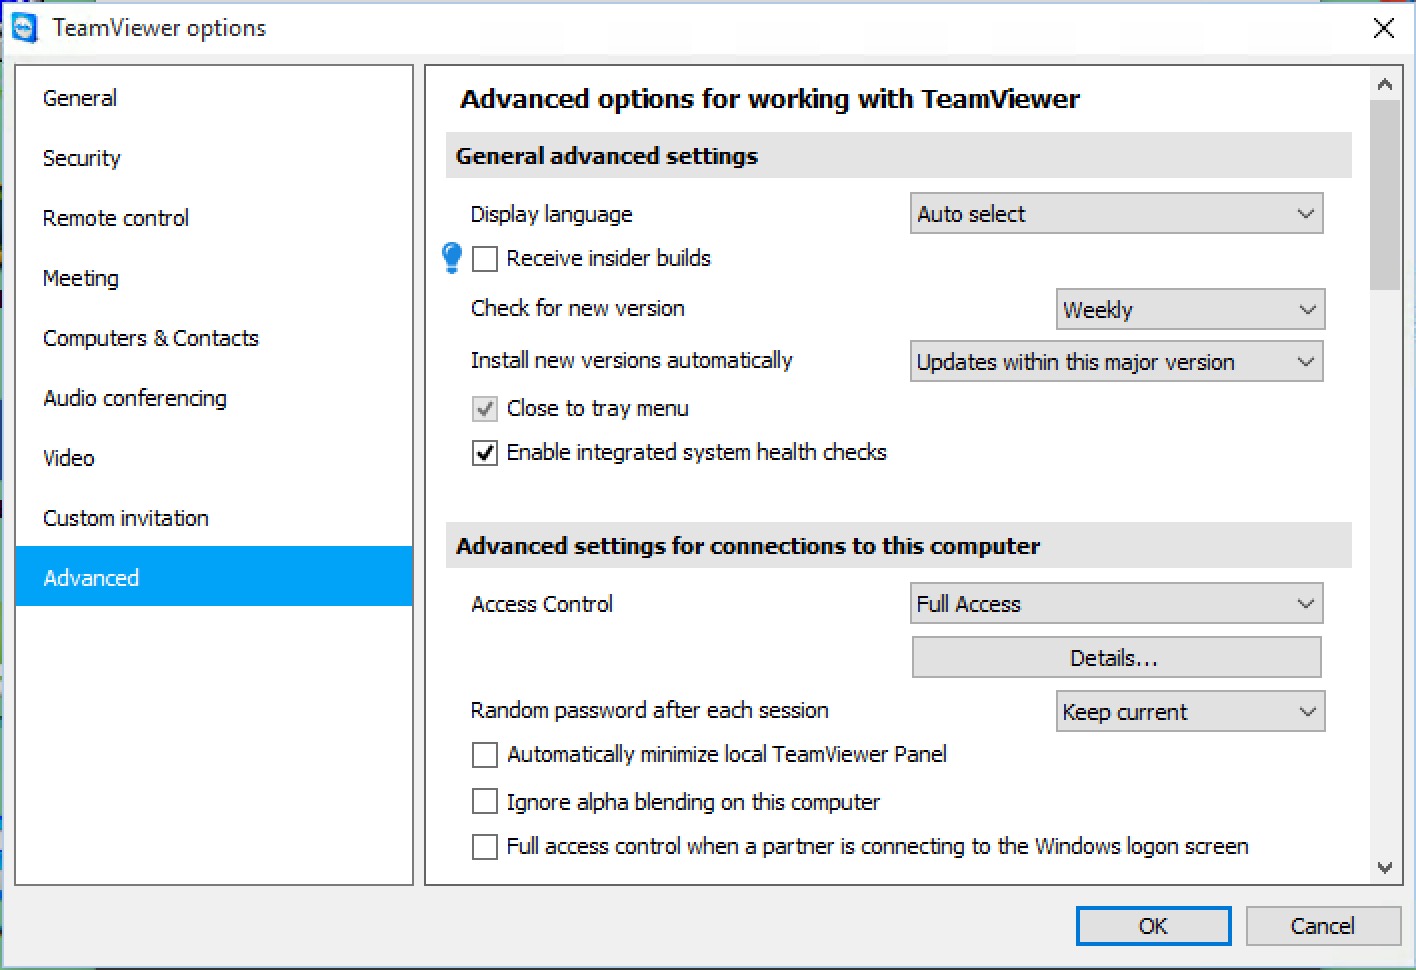Click the 'Access Control' label

542,604
